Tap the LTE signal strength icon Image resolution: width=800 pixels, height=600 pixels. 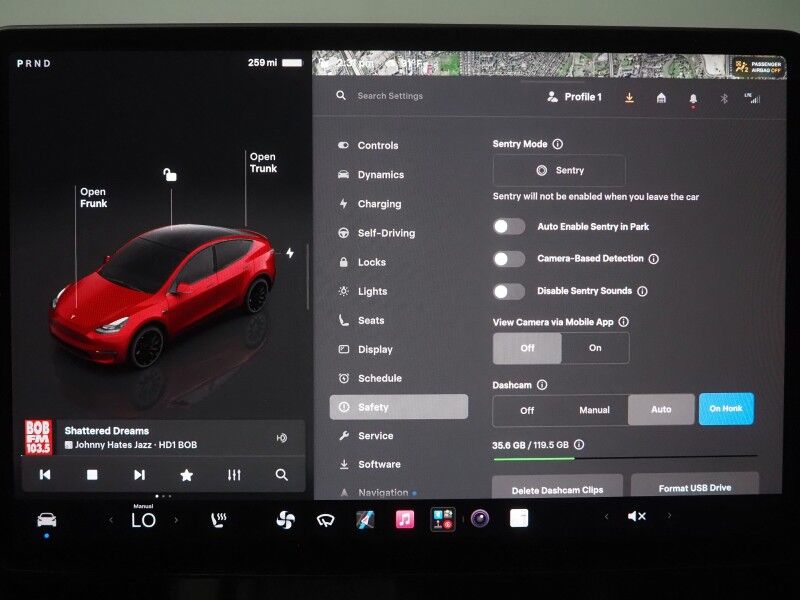tap(753, 98)
